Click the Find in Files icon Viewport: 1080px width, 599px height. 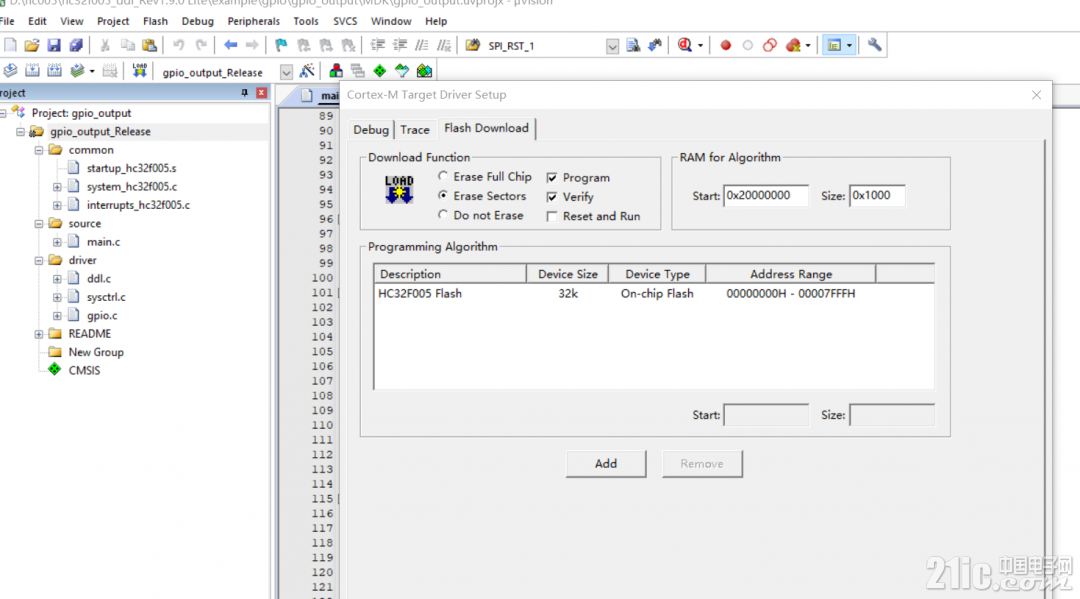click(x=472, y=45)
